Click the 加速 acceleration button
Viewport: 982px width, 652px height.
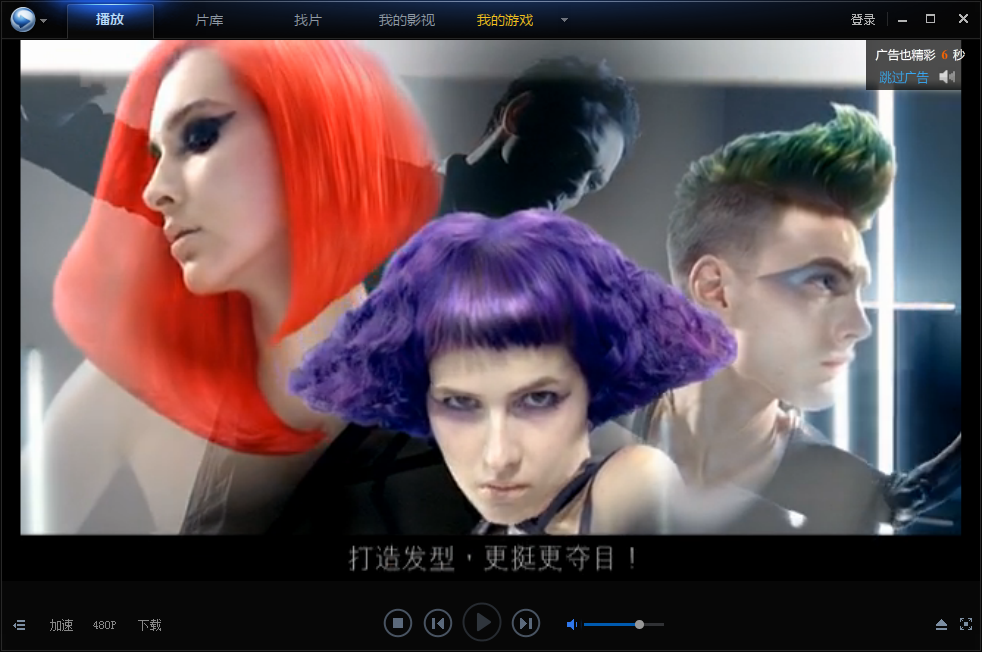[x=61, y=625]
